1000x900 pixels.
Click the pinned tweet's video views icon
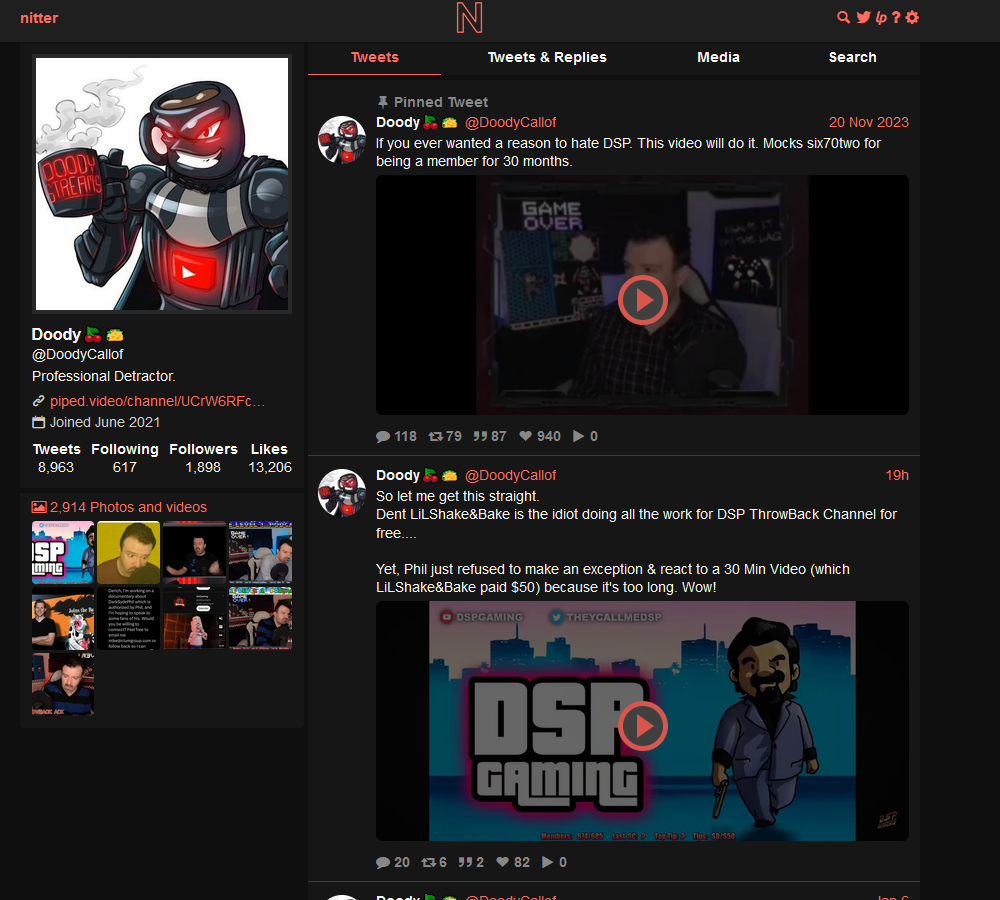[x=578, y=436]
